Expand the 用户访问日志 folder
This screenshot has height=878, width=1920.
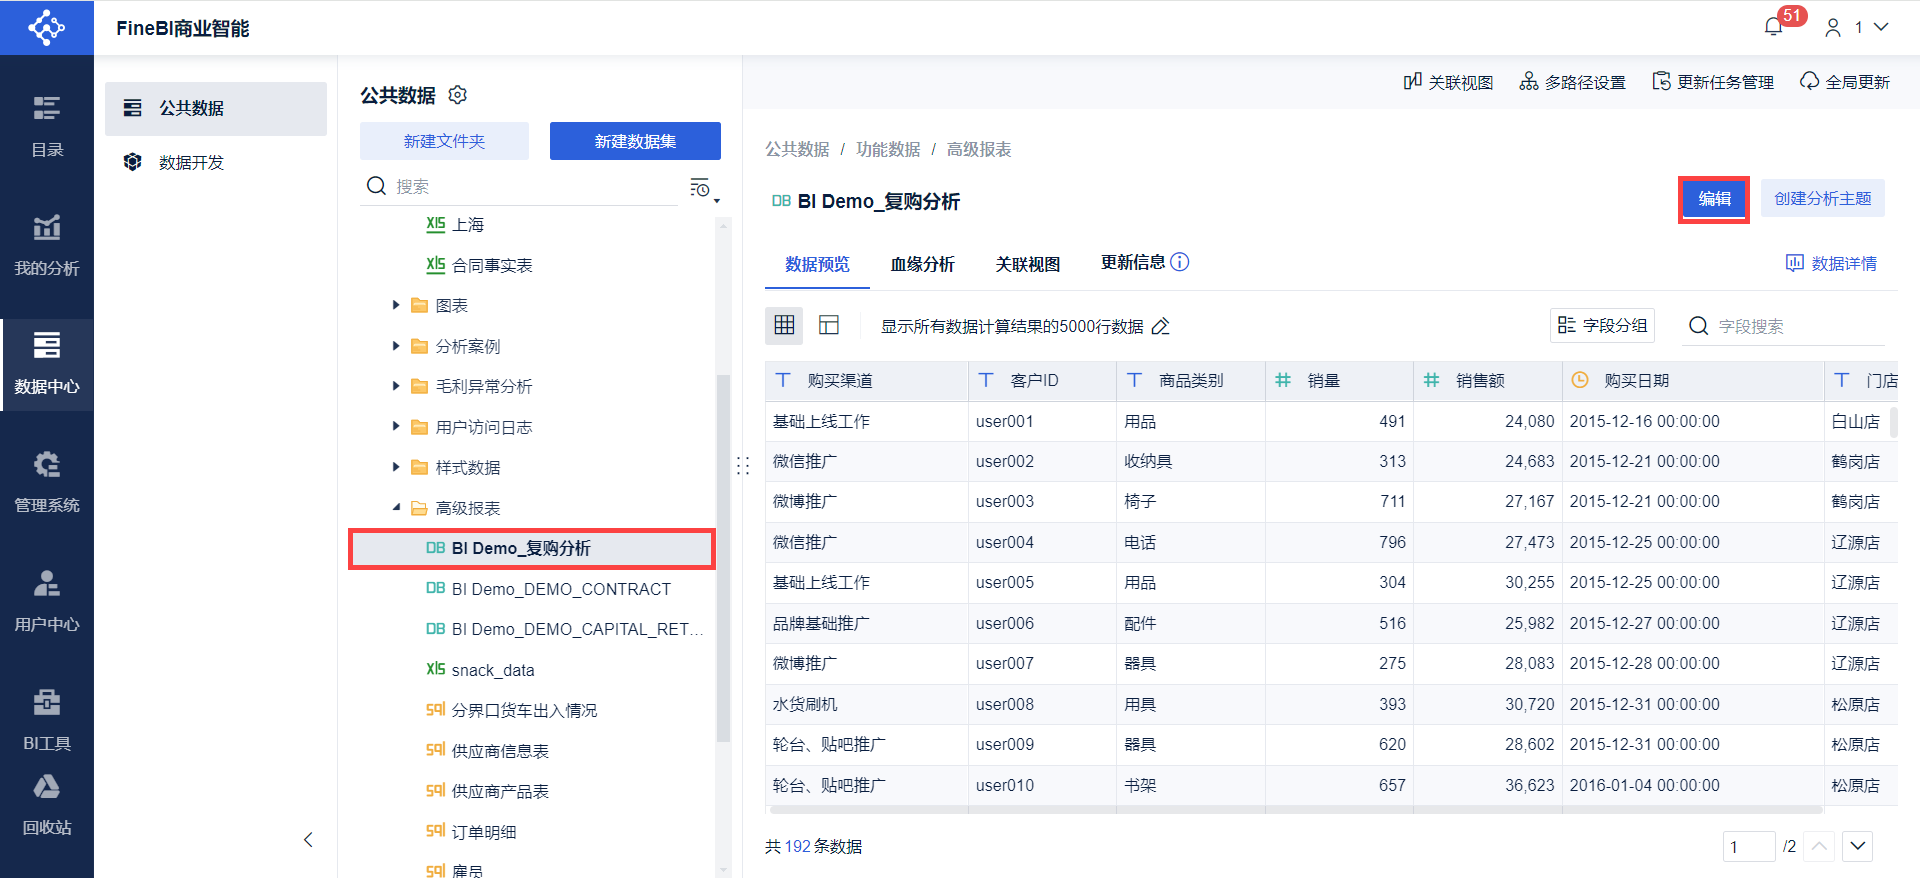396,426
